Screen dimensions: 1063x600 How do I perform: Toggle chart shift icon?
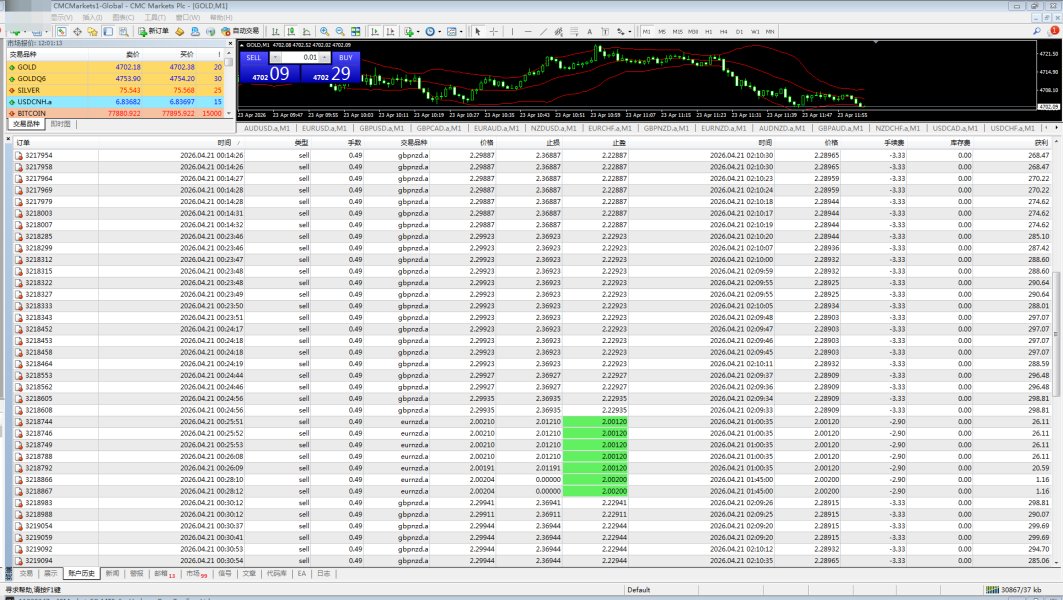(x=390, y=31)
